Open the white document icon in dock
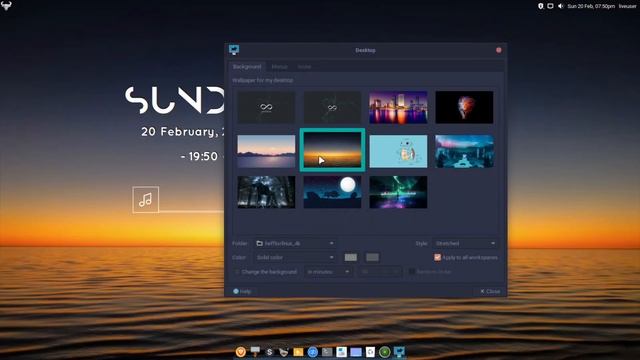The width and height of the screenshot is (640, 360). (x=342, y=352)
